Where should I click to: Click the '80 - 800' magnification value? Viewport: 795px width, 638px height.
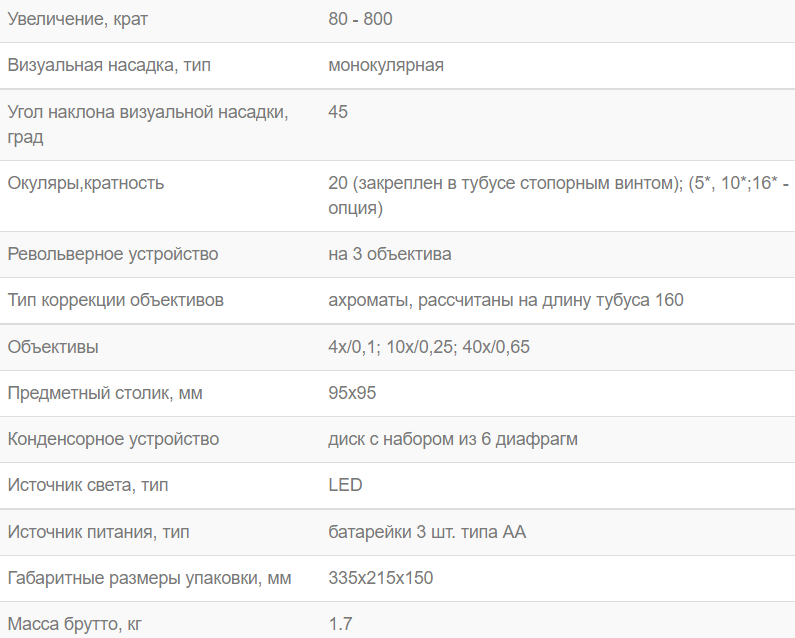click(x=367, y=19)
